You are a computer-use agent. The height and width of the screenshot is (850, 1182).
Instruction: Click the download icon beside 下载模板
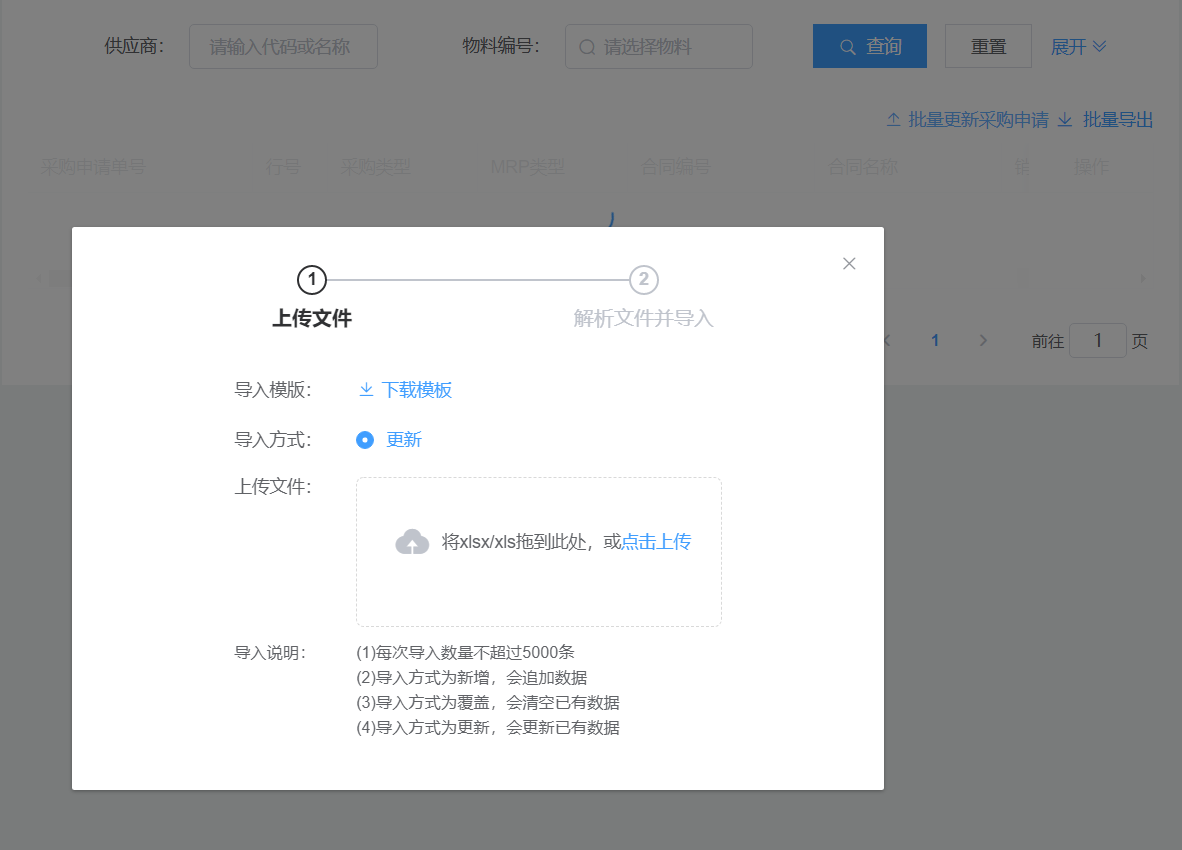click(x=366, y=390)
